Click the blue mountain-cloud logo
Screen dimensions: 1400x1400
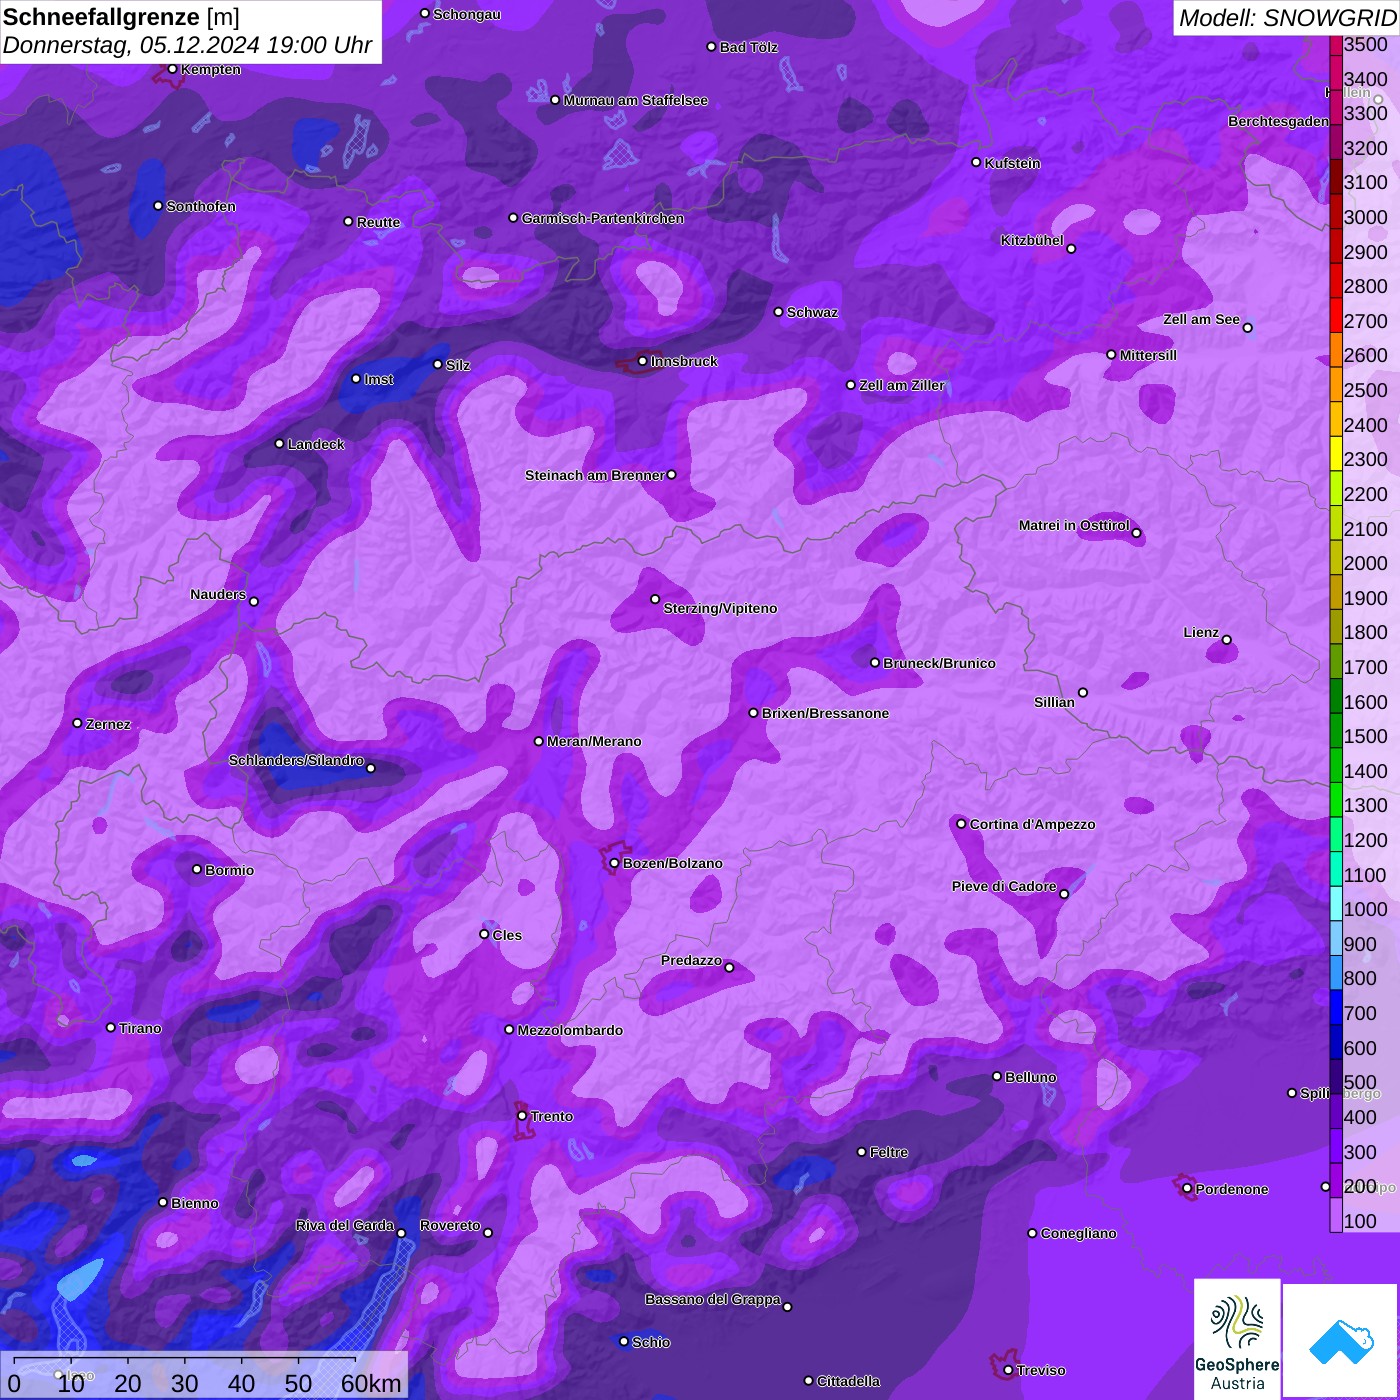coord(1341,1341)
